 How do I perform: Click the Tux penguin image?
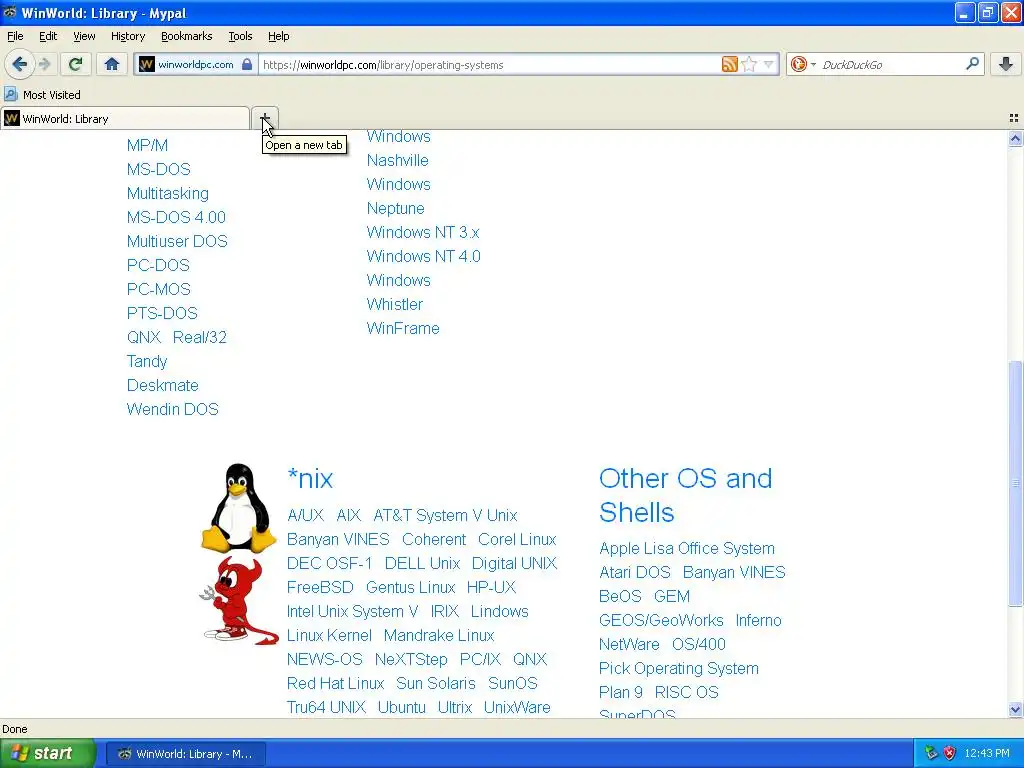tap(238, 507)
